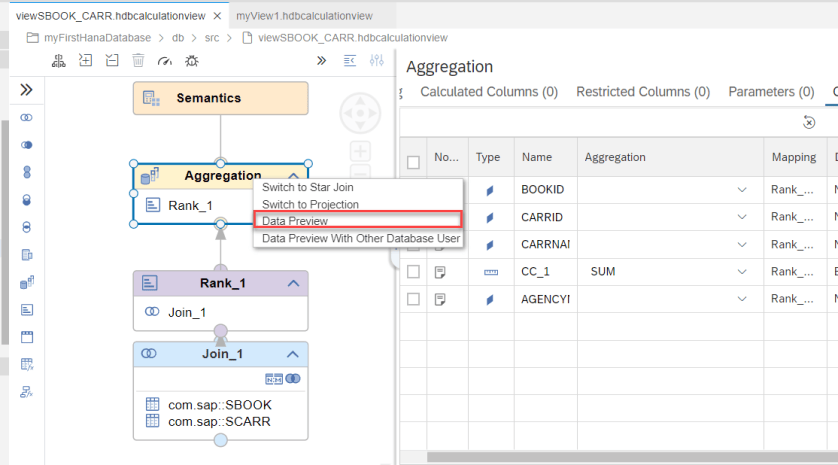Select the table function node in palette

tap(27, 365)
